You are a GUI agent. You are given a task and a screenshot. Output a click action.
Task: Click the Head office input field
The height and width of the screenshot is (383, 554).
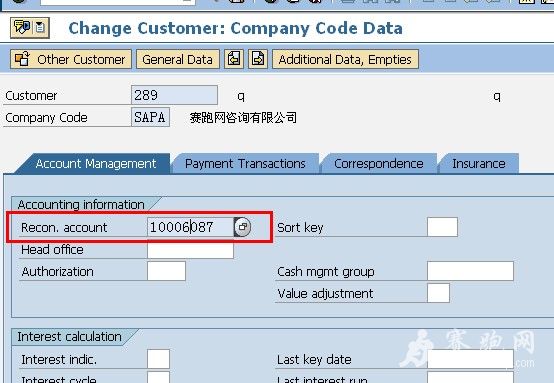tap(190, 250)
